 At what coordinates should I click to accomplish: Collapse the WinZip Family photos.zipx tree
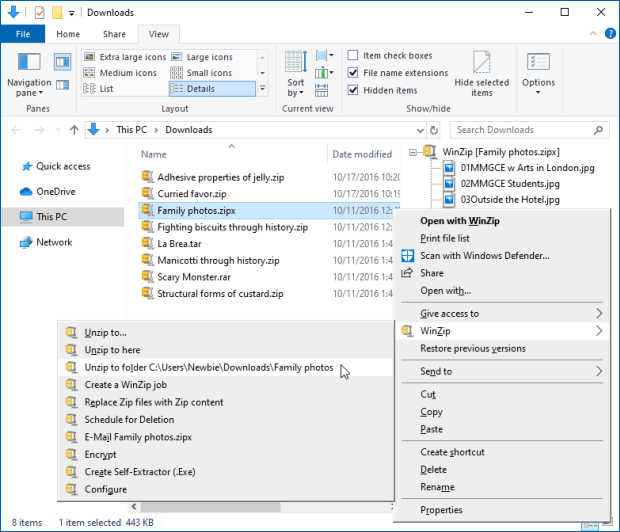(x=412, y=152)
